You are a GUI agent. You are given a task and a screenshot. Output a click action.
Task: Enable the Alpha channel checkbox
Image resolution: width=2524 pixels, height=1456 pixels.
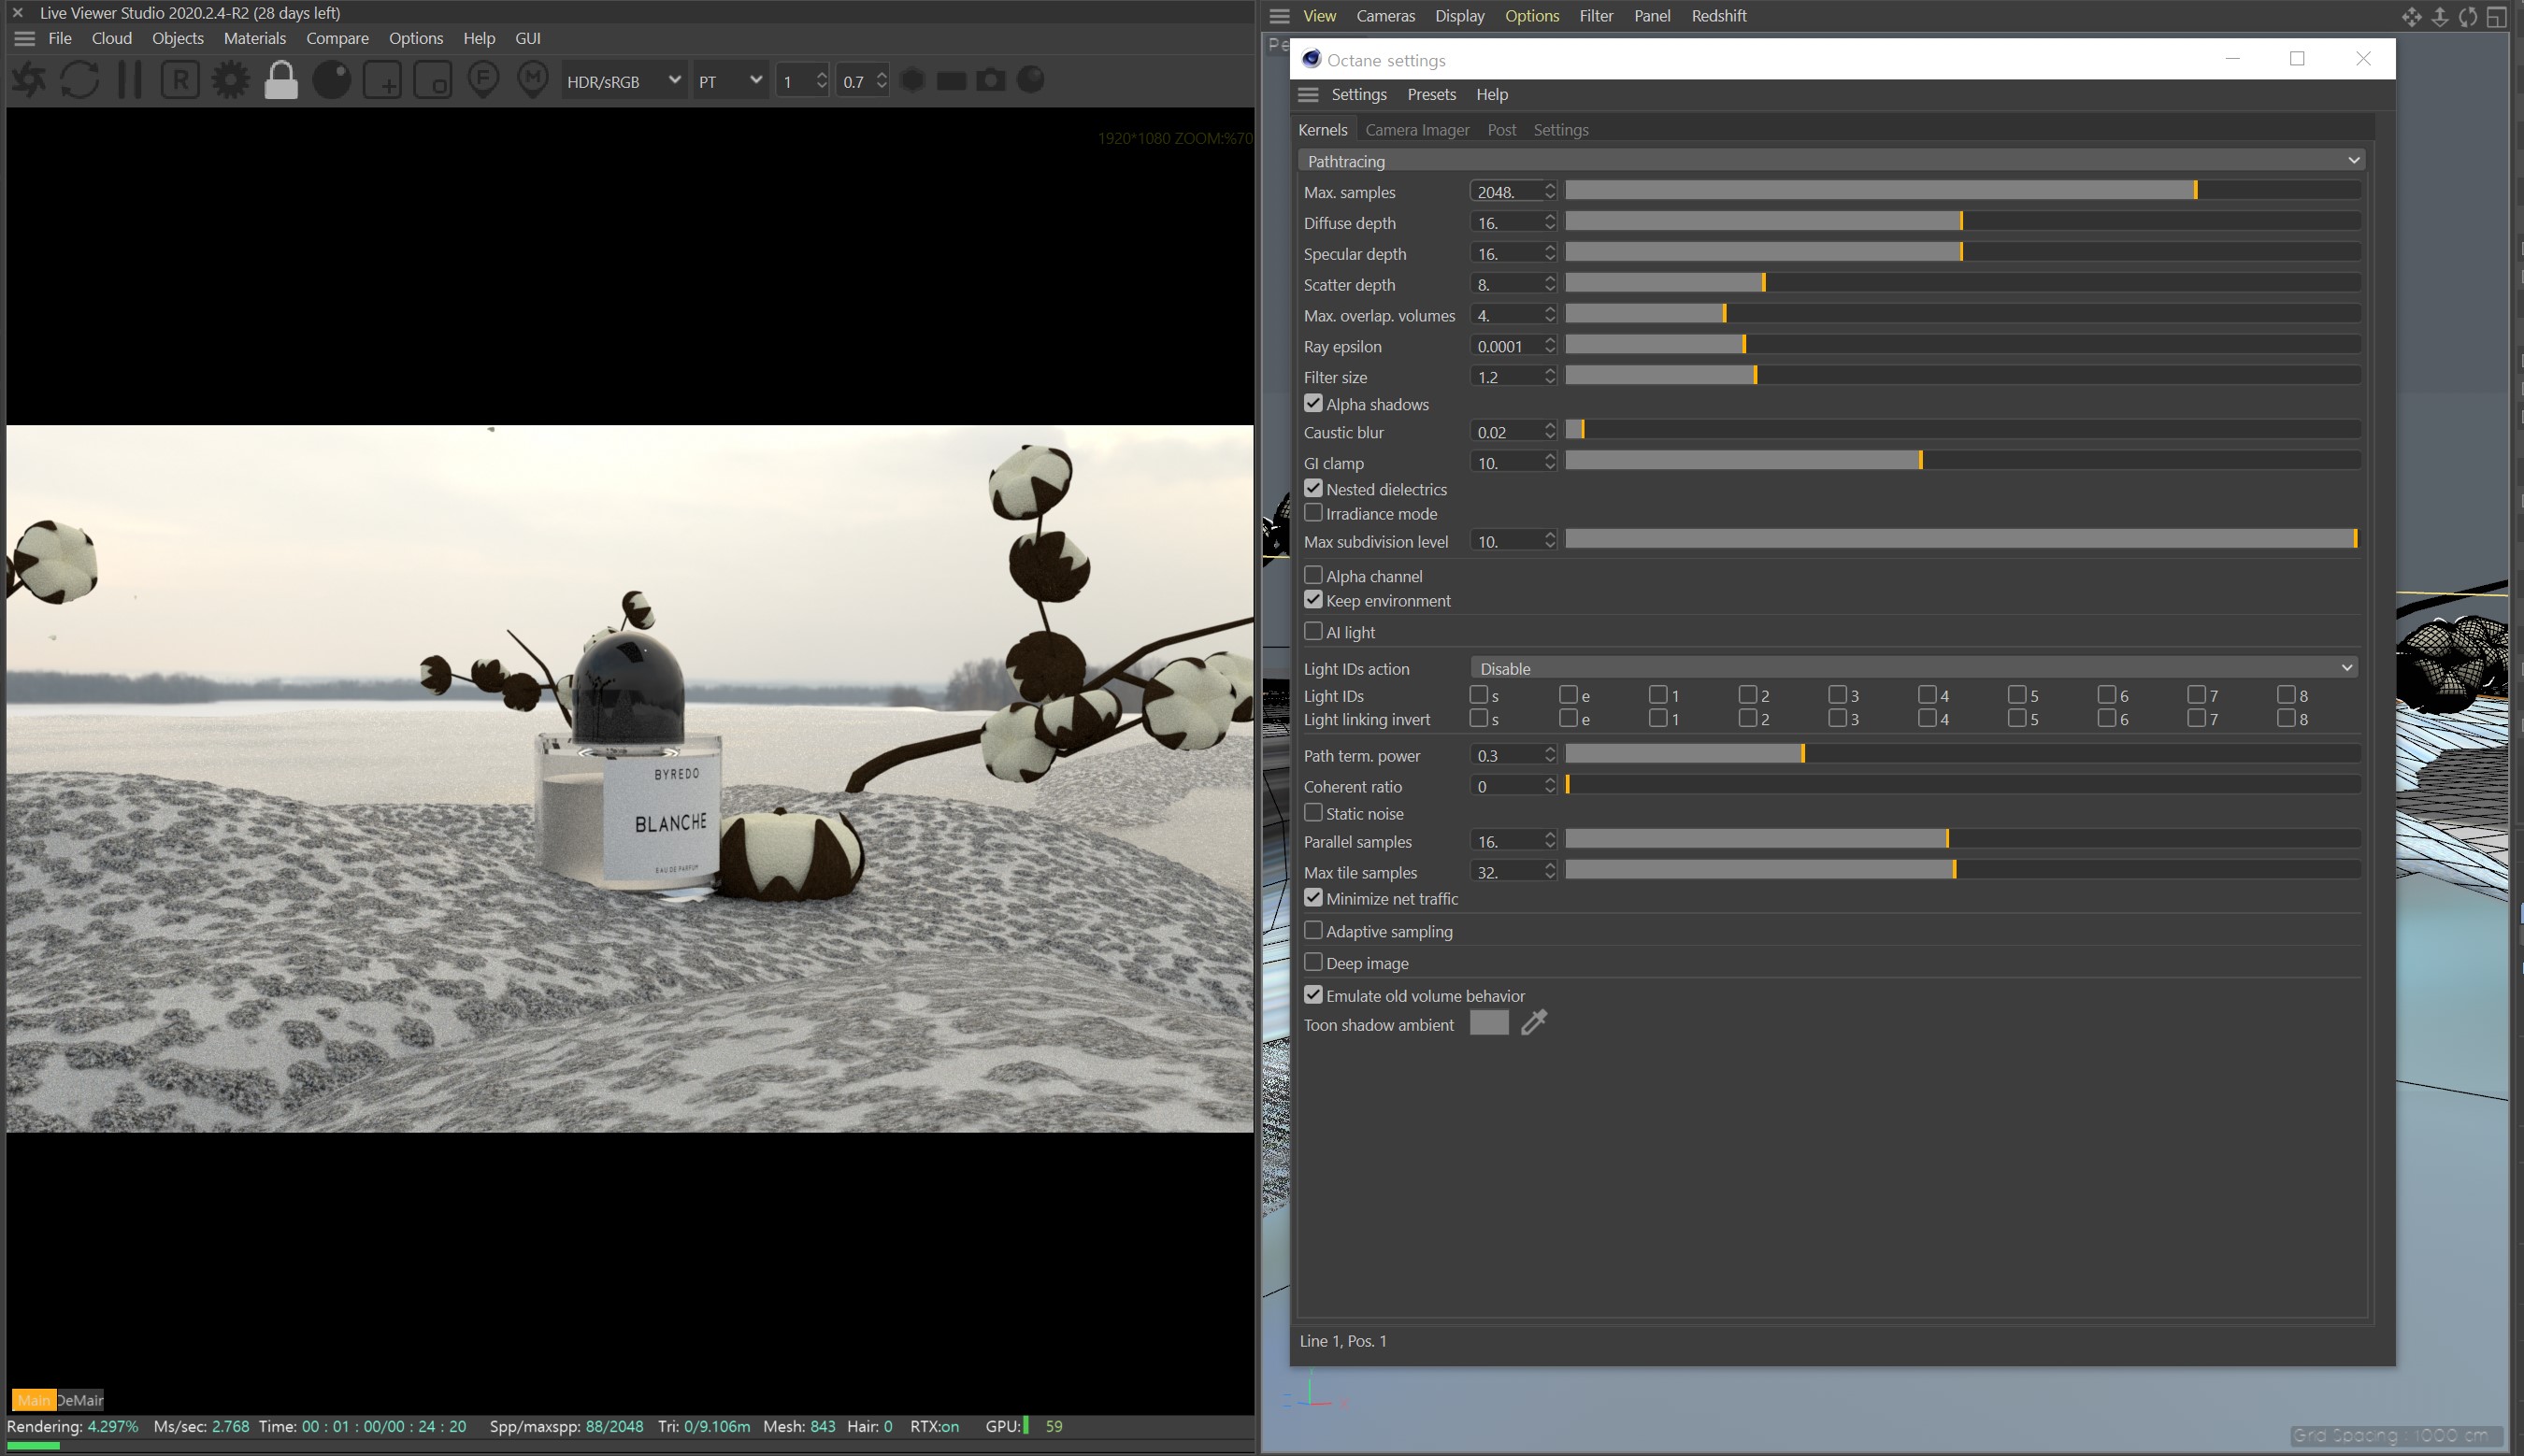(x=1313, y=575)
